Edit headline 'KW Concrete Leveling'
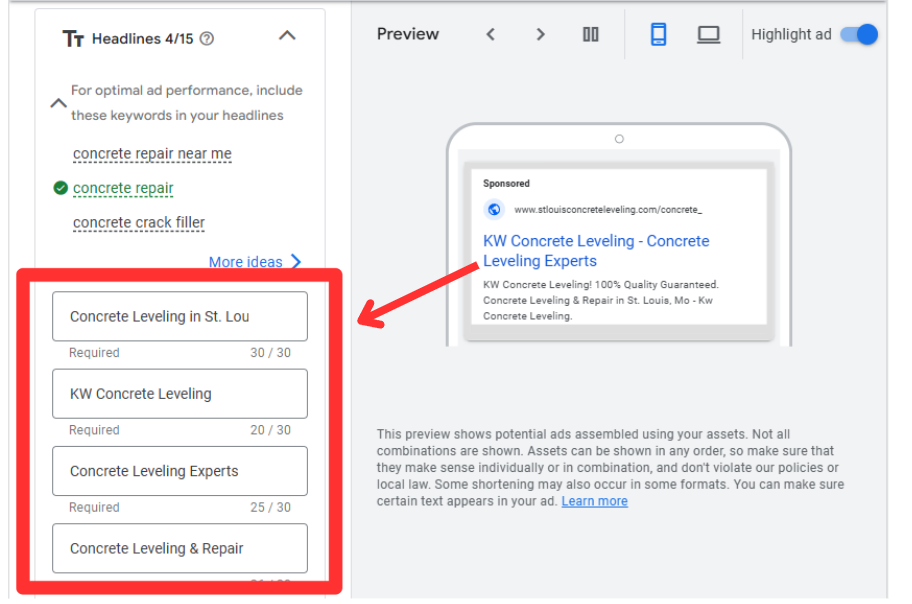This screenshot has height=604, width=912. tap(180, 394)
